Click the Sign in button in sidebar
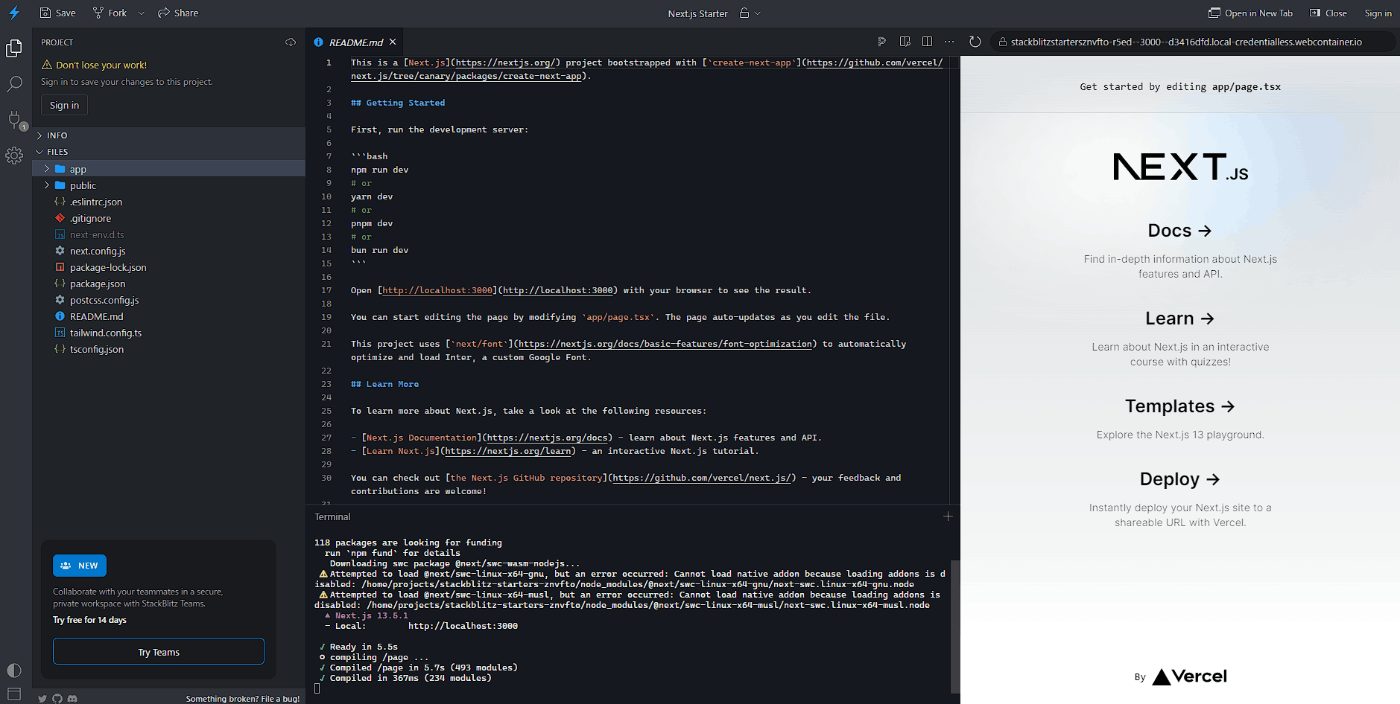The image size is (1400, 704). point(64,105)
